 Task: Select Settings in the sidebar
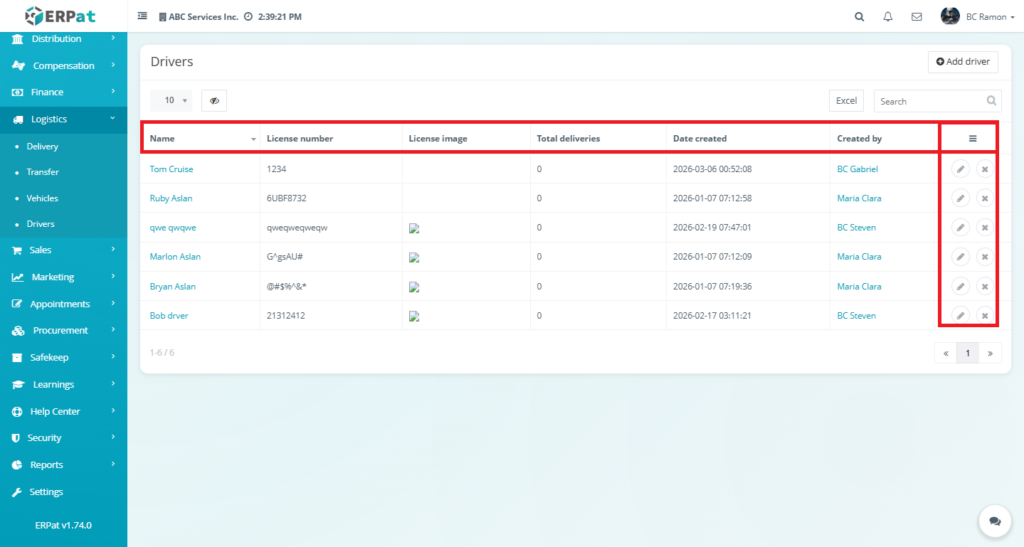point(46,492)
